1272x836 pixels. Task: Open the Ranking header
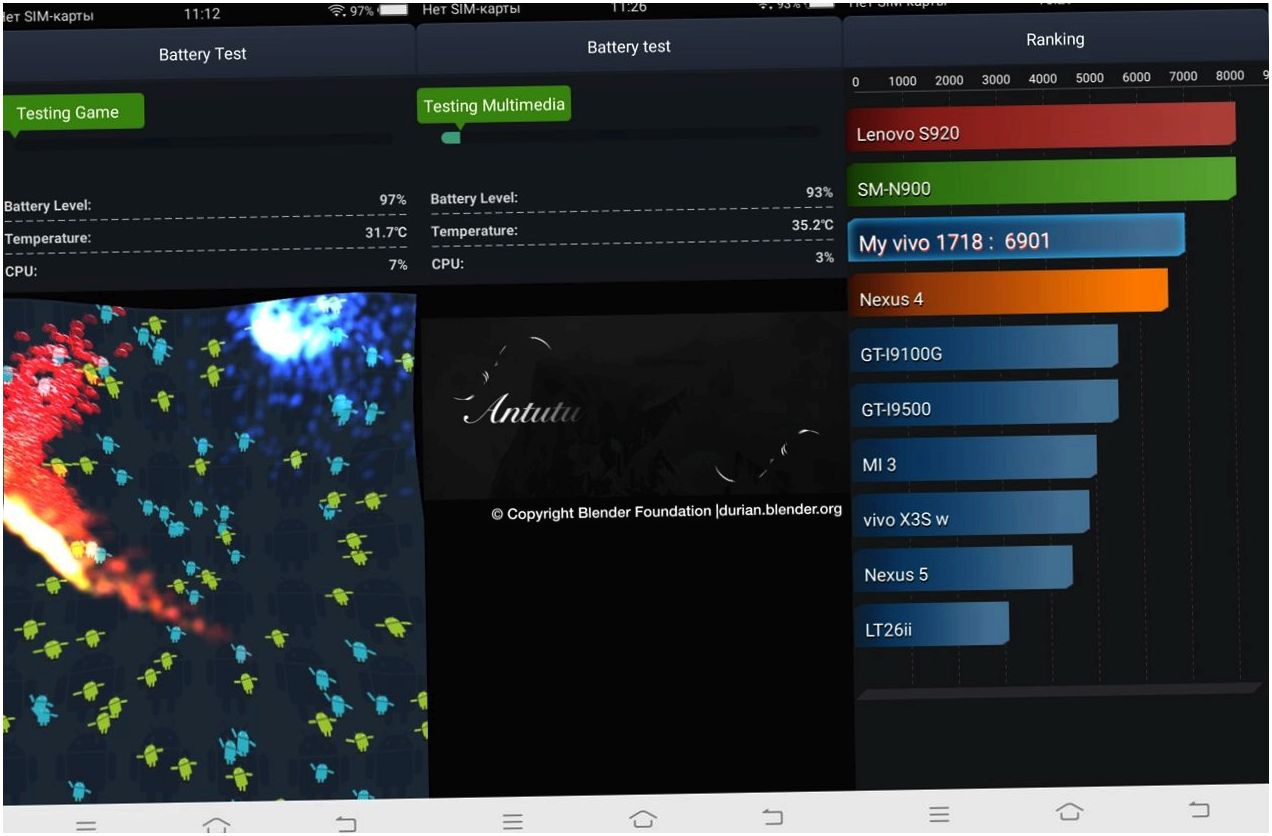click(x=1055, y=40)
